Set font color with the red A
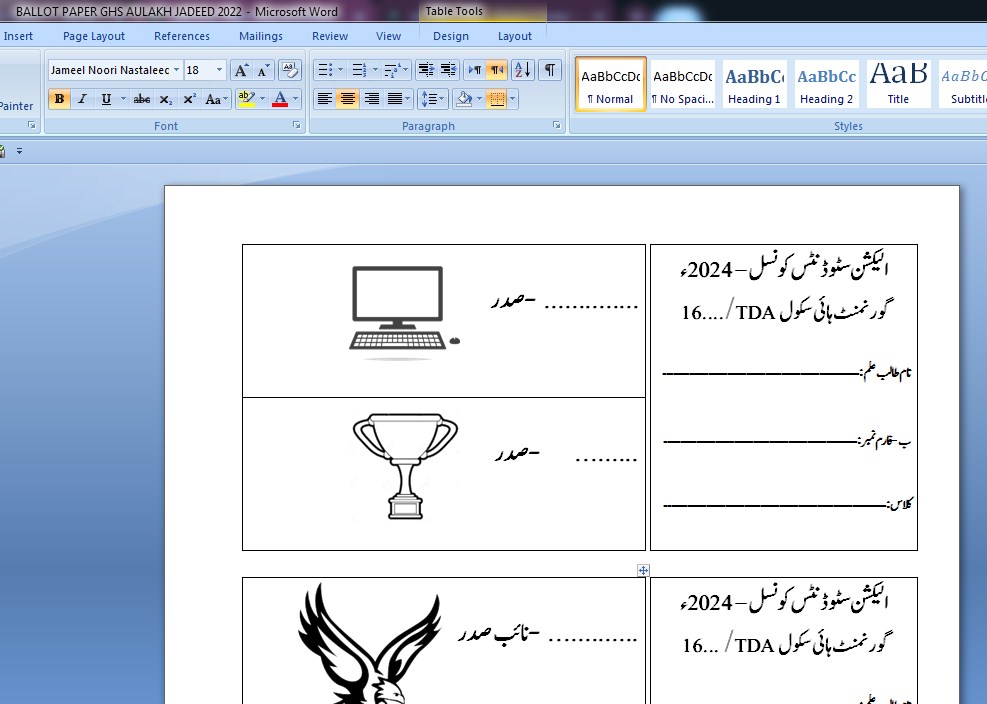Screen dimensions: 987x704 click(x=279, y=99)
